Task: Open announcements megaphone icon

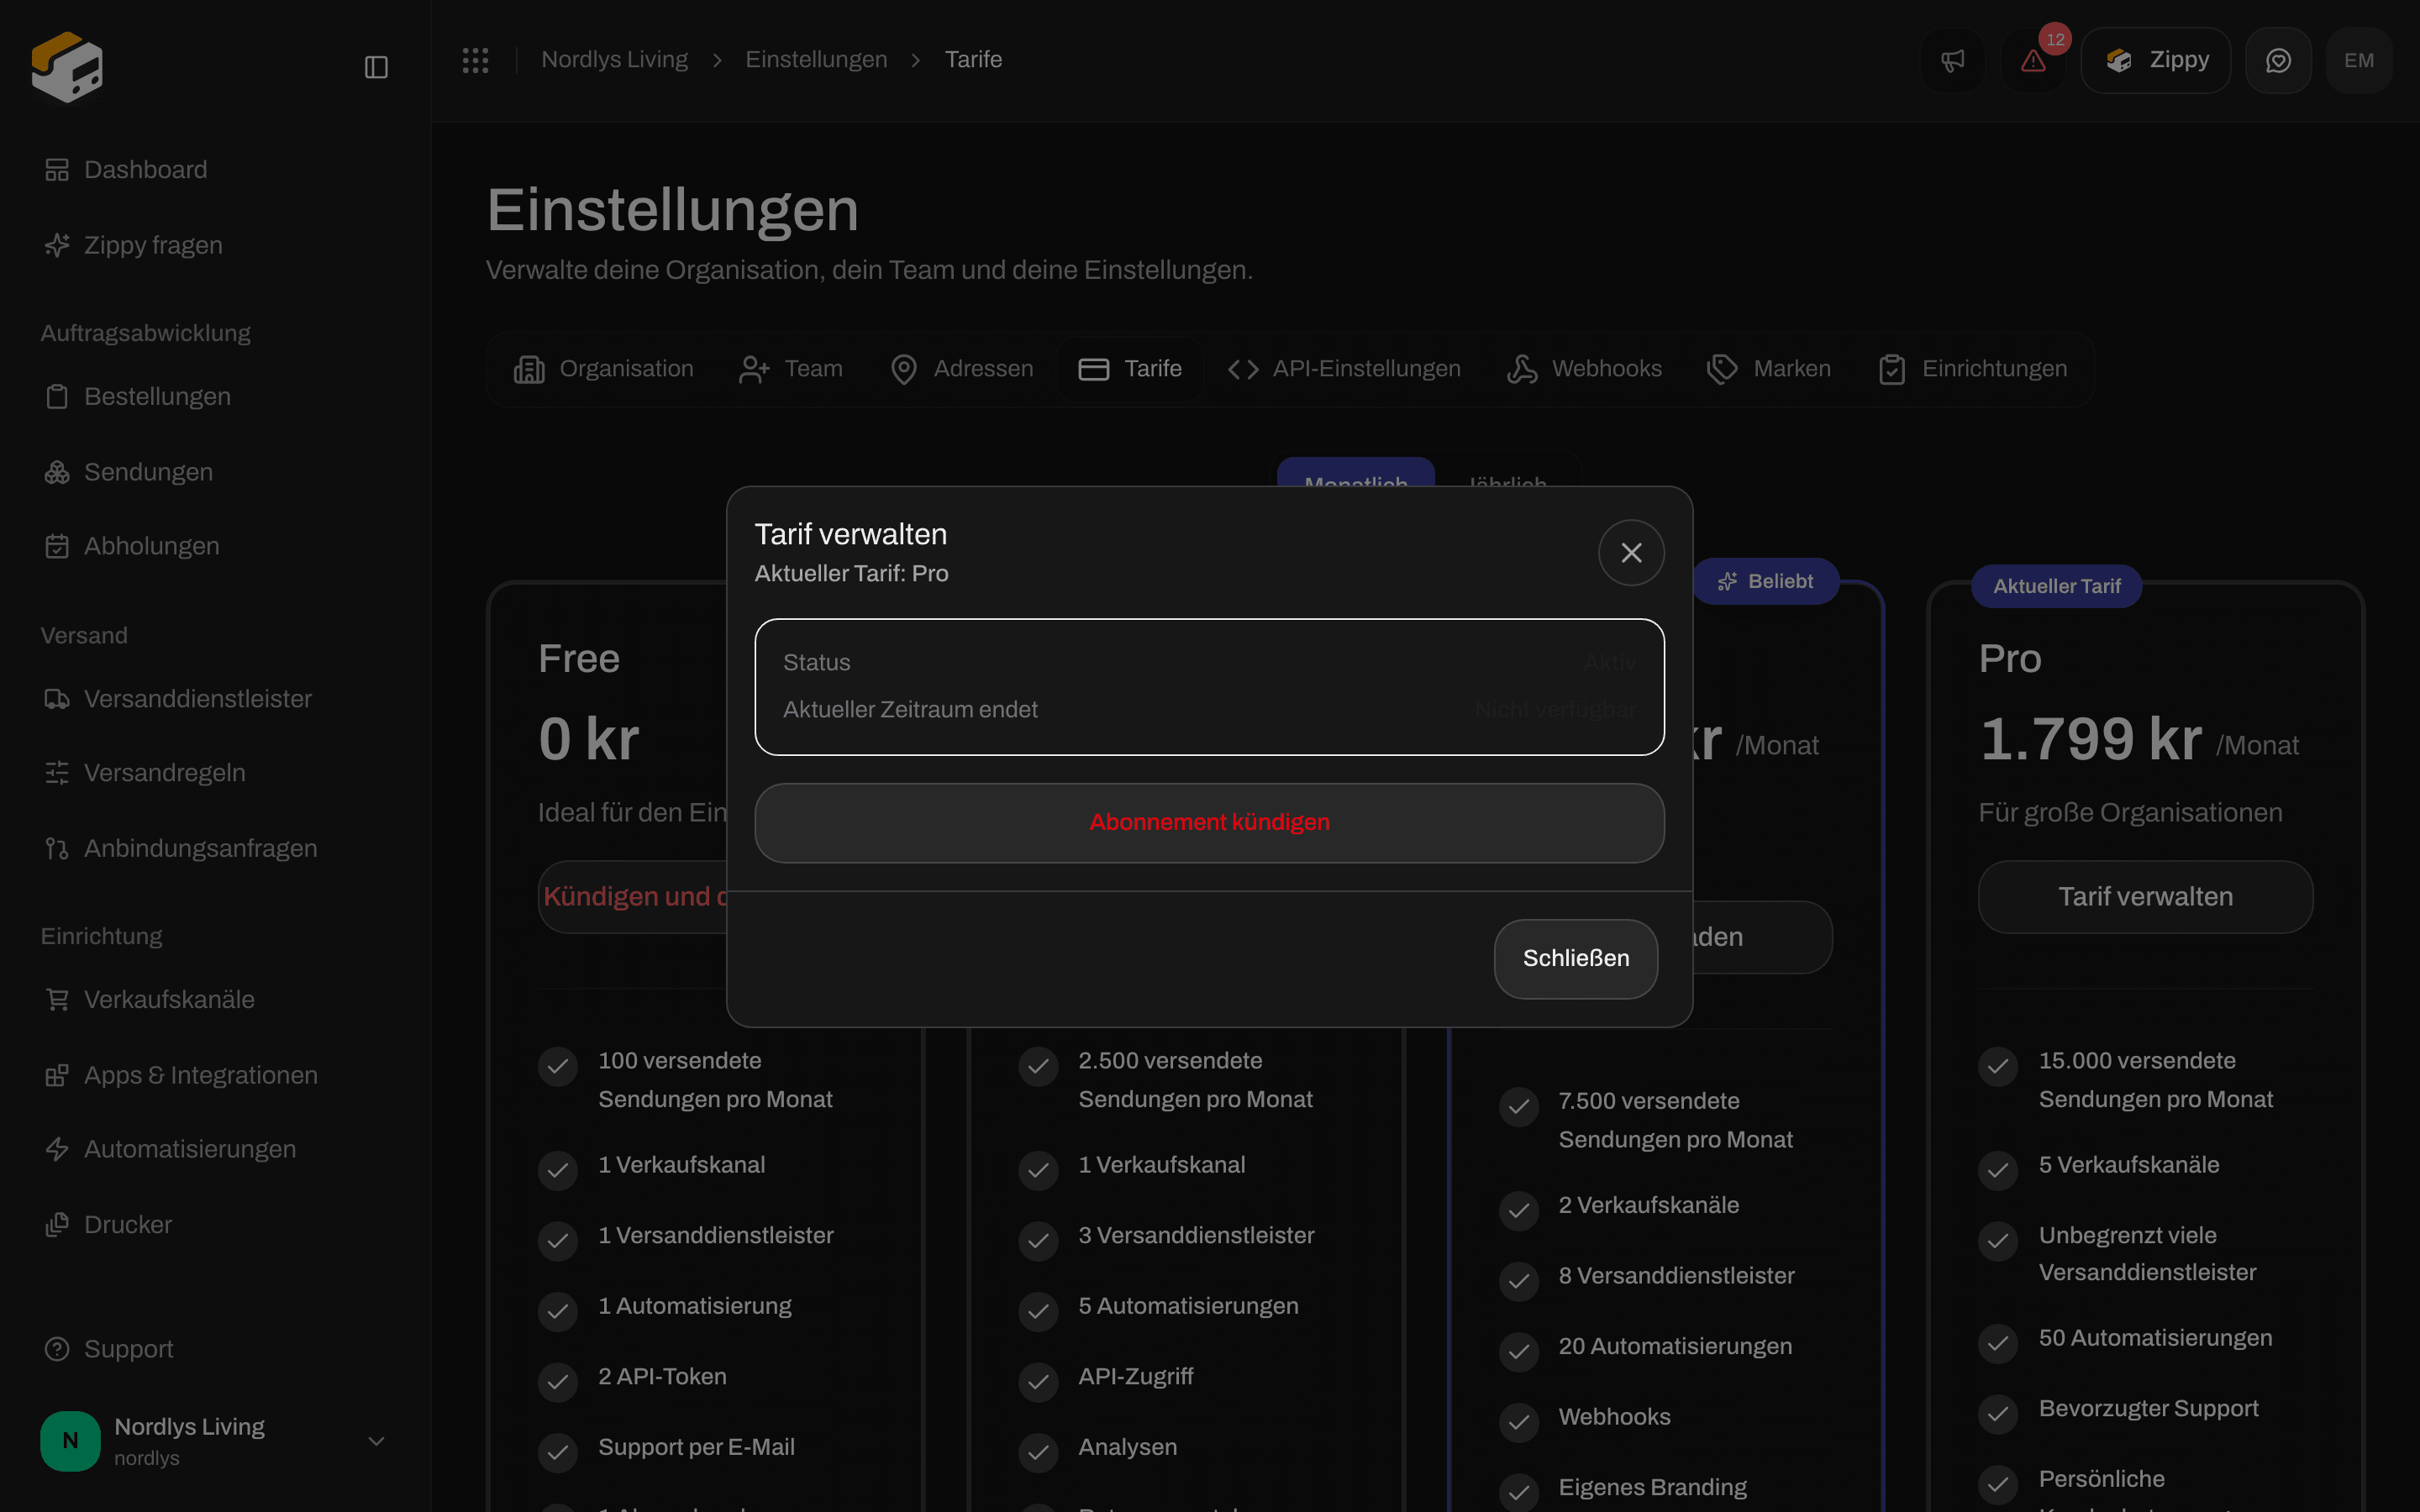Action: (1952, 60)
